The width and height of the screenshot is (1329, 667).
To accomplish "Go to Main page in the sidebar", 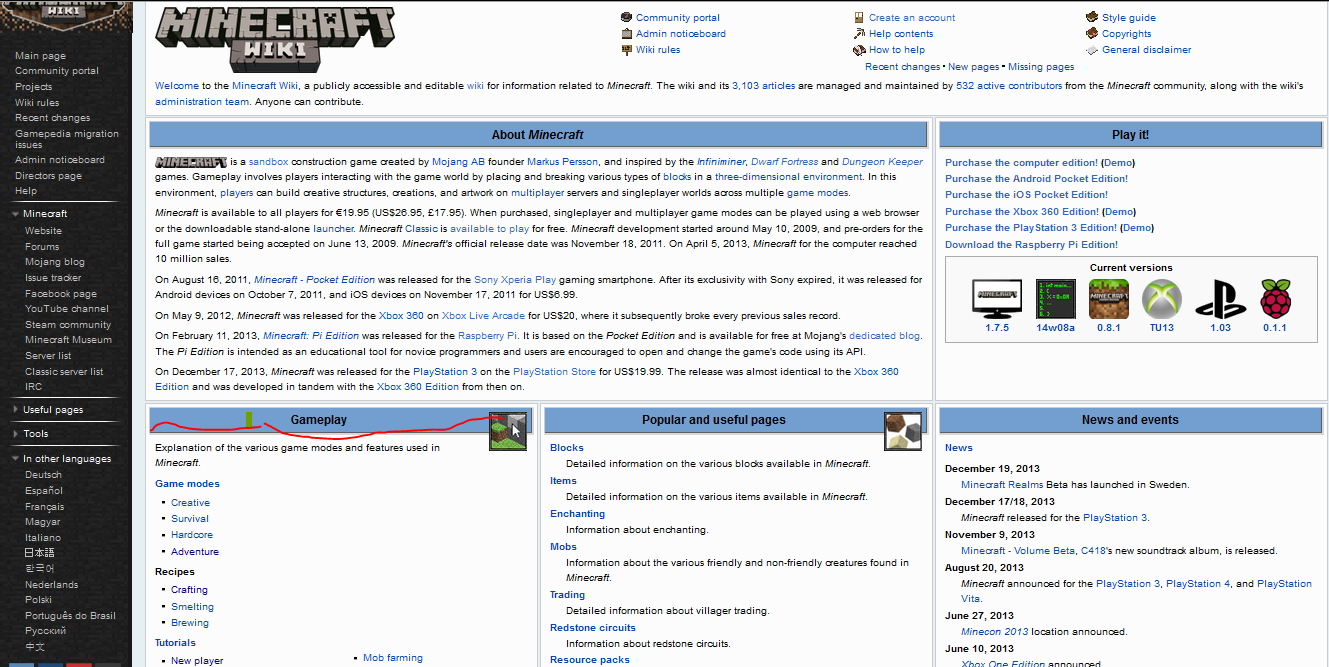I will pyautogui.click(x=40, y=56).
